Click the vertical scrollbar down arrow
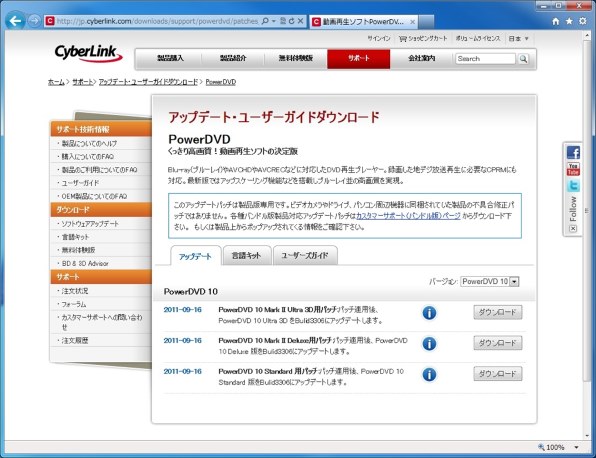596x458 pixels. coord(588,435)
